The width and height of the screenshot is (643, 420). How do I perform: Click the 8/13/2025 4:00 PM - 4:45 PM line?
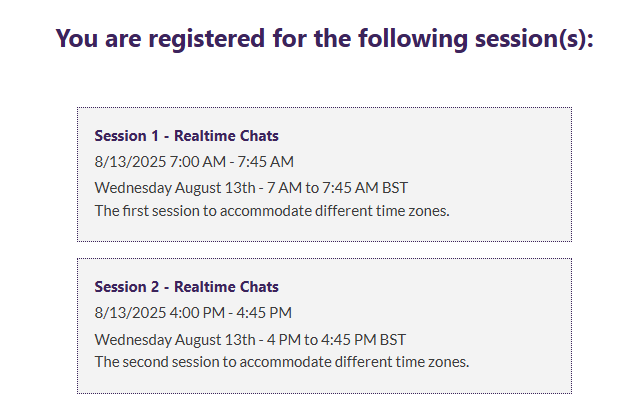pyautogui.click(x=193, y=313)
